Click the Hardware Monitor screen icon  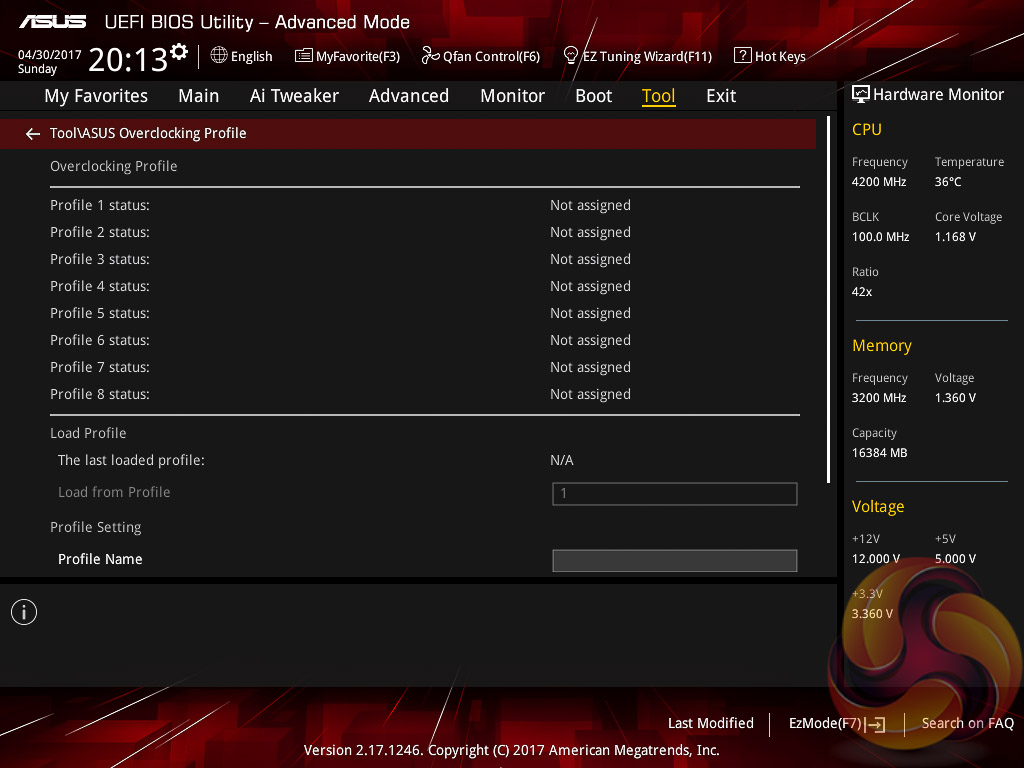pyautogui.click(x=861, y=95)
